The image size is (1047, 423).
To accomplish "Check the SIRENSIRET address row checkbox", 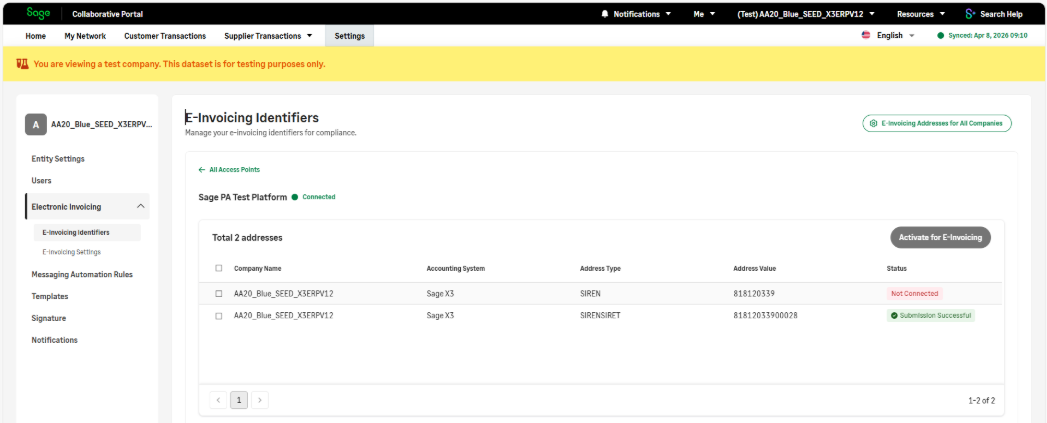I will click(x=219, y=315).
